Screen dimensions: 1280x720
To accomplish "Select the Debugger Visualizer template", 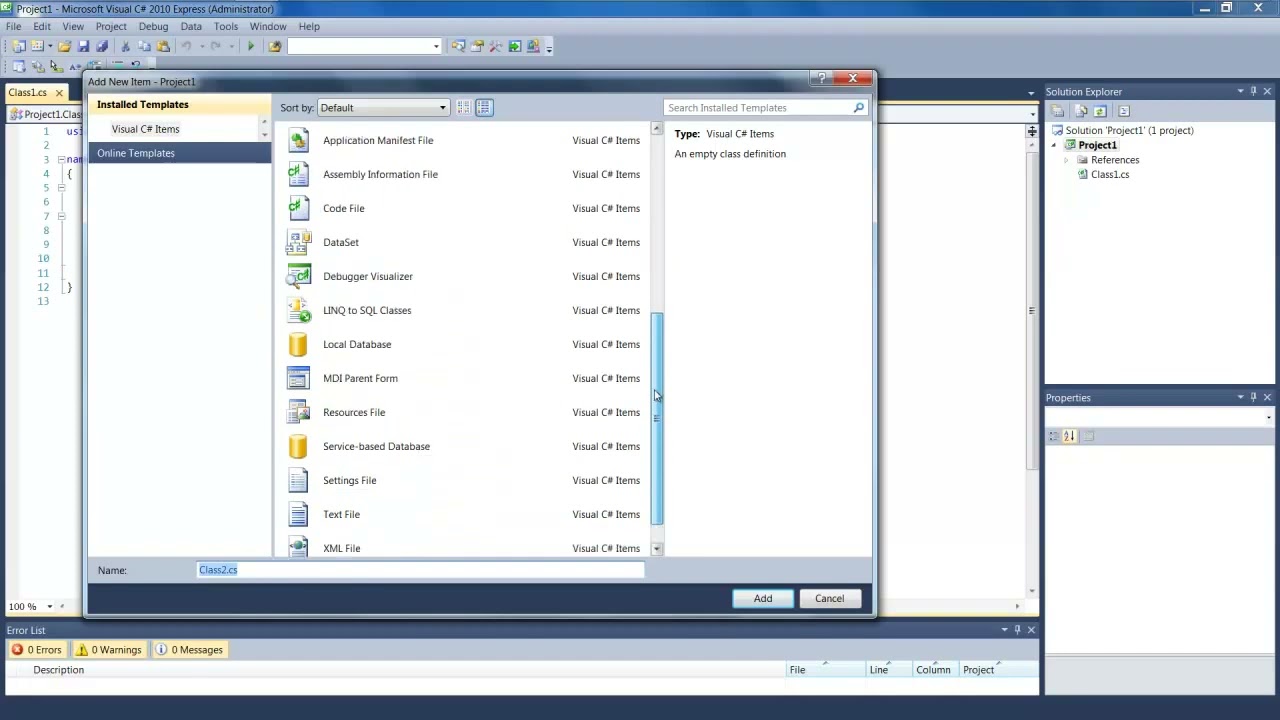I will pyautogui.click(x=463, y=276).
